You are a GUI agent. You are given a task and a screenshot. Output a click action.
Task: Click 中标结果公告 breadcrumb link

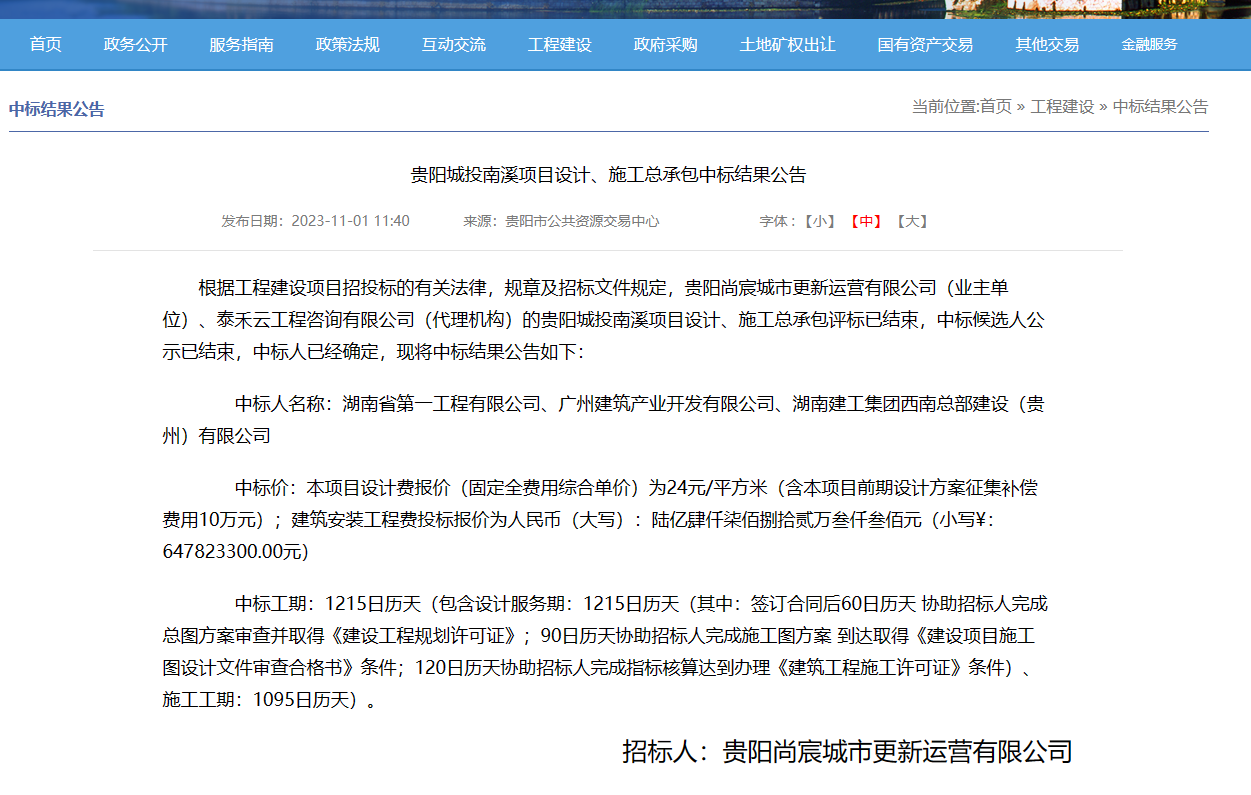[x=1160, y=106]
